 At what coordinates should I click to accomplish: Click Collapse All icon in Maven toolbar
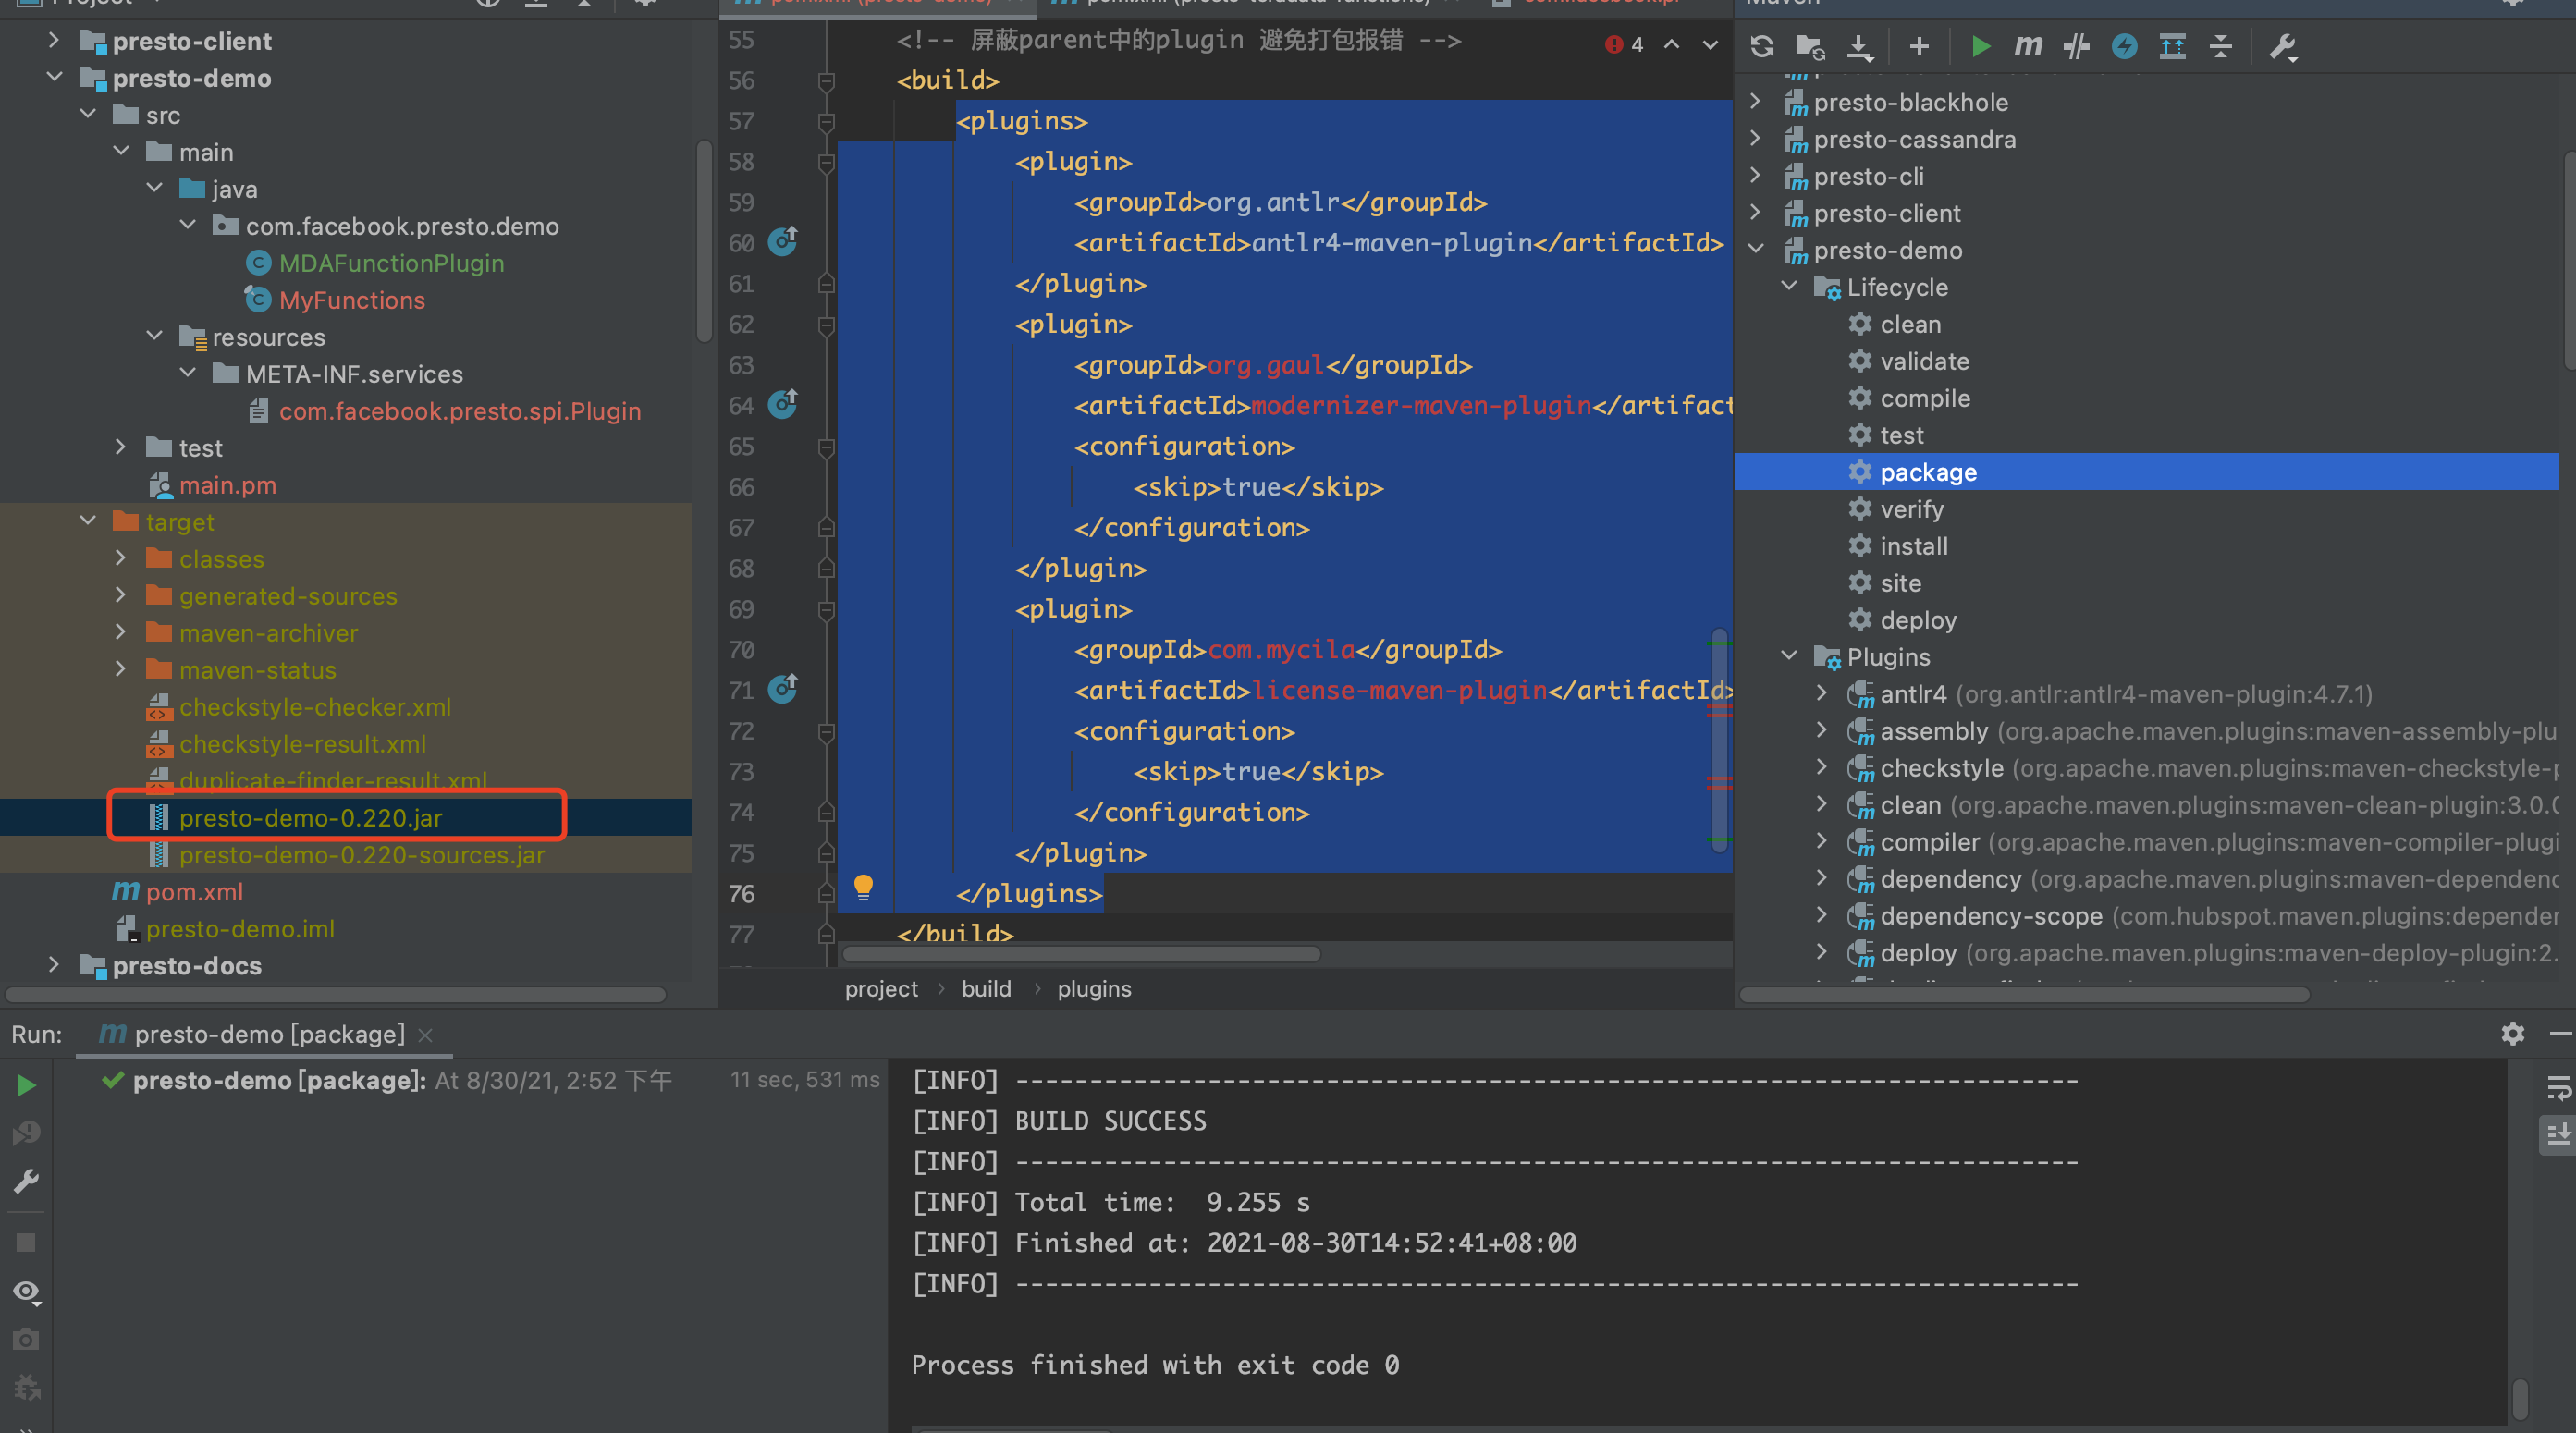tap(2220, 46)
